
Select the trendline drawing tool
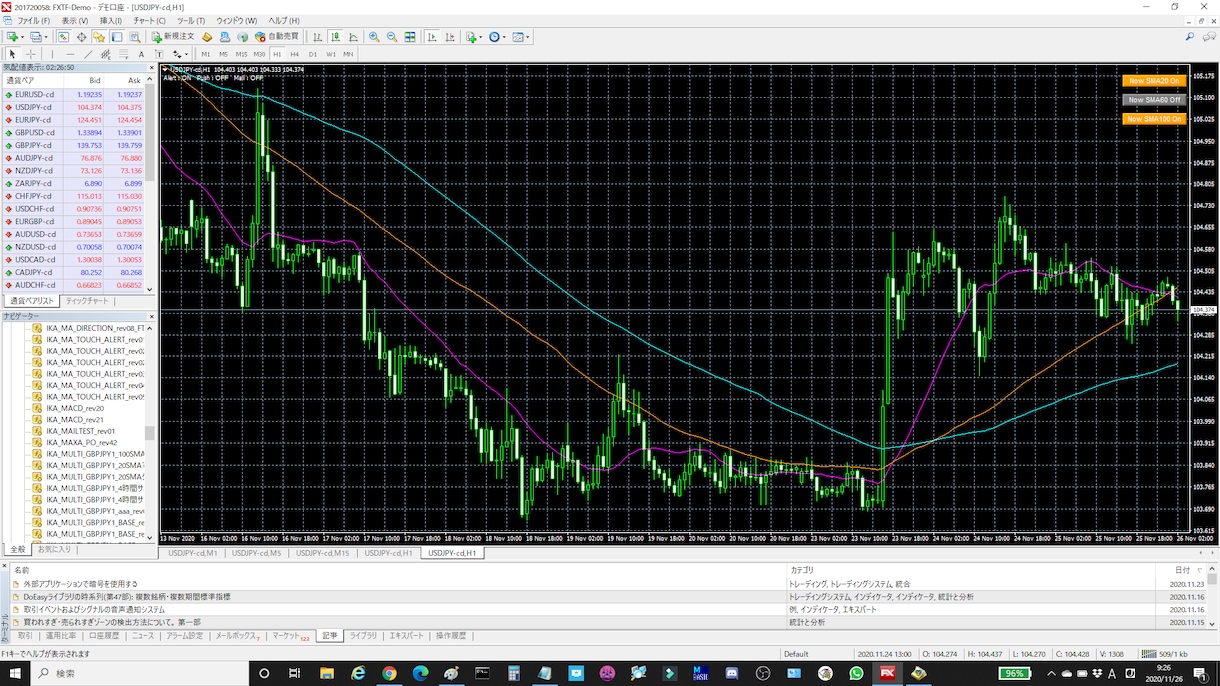coord(88,54)
